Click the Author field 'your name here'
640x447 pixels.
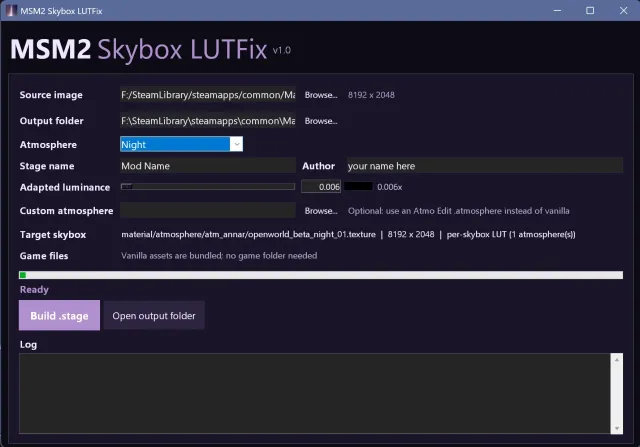[484, 166]
